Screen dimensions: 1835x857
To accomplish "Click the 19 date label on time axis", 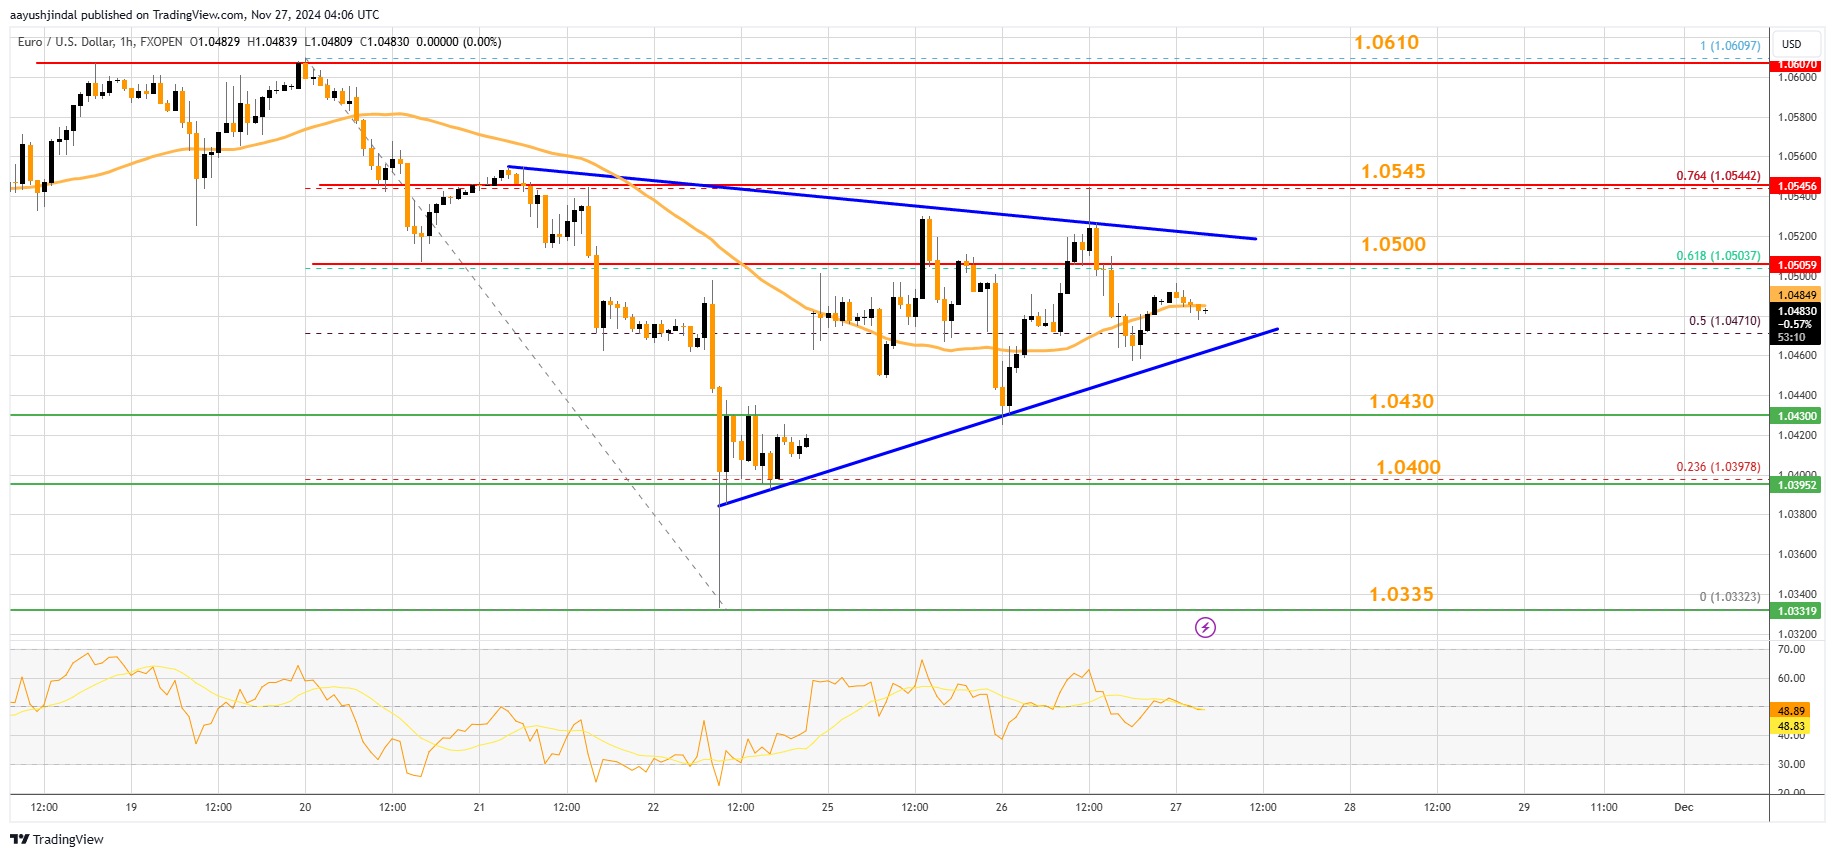I will click(x=131, y=807).
